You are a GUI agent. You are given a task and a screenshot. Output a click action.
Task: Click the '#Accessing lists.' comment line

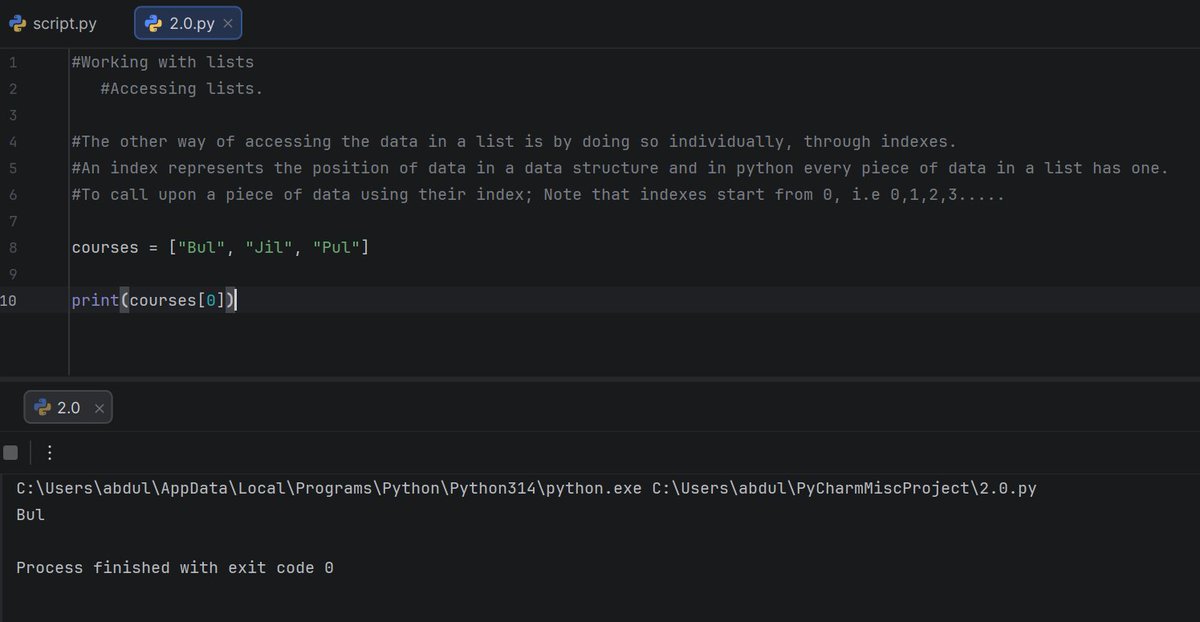(x=182, y=89)
